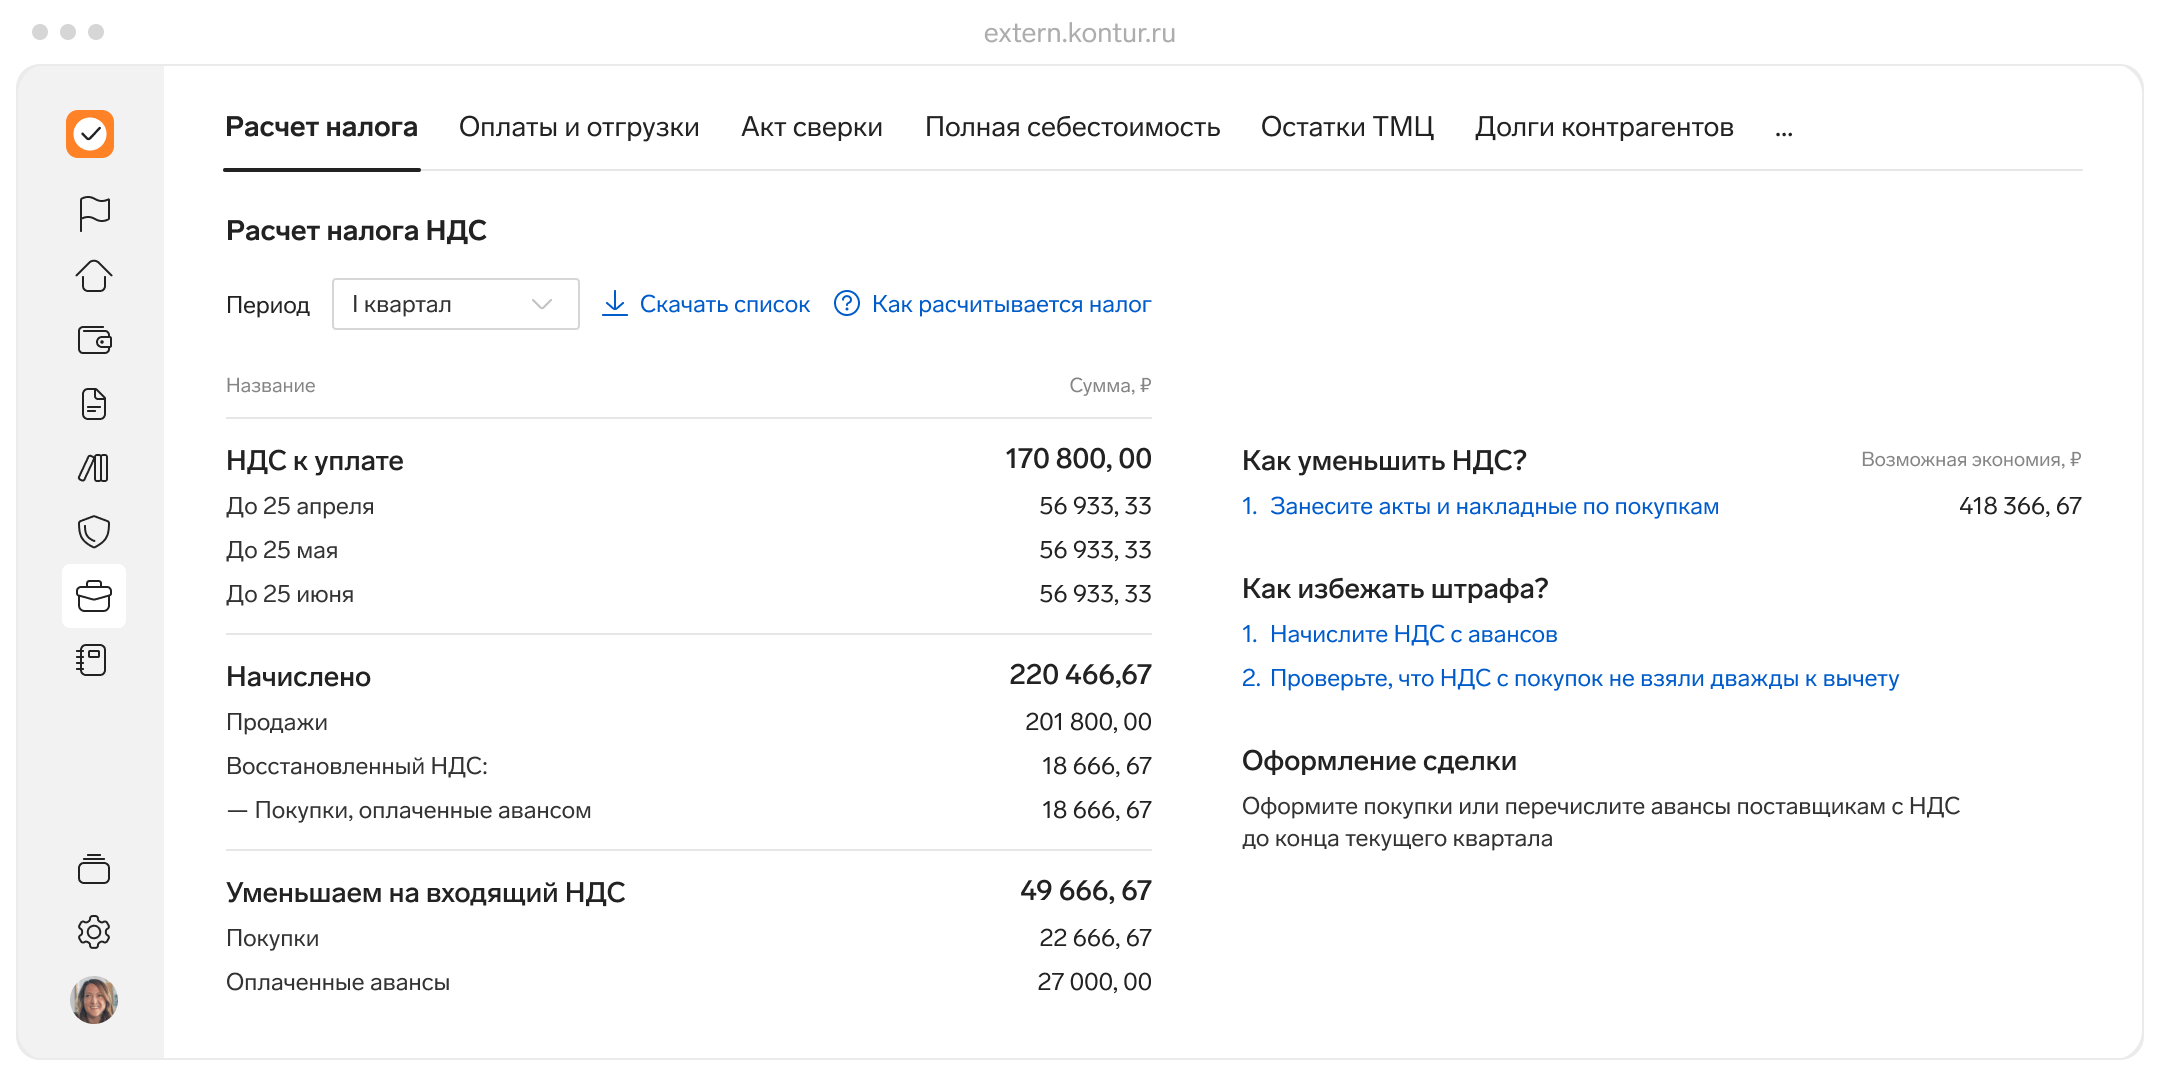Open the notebook icon in sidebar
The image size is (2160, 1076).
pyautogui.click(x=94, y=660)
